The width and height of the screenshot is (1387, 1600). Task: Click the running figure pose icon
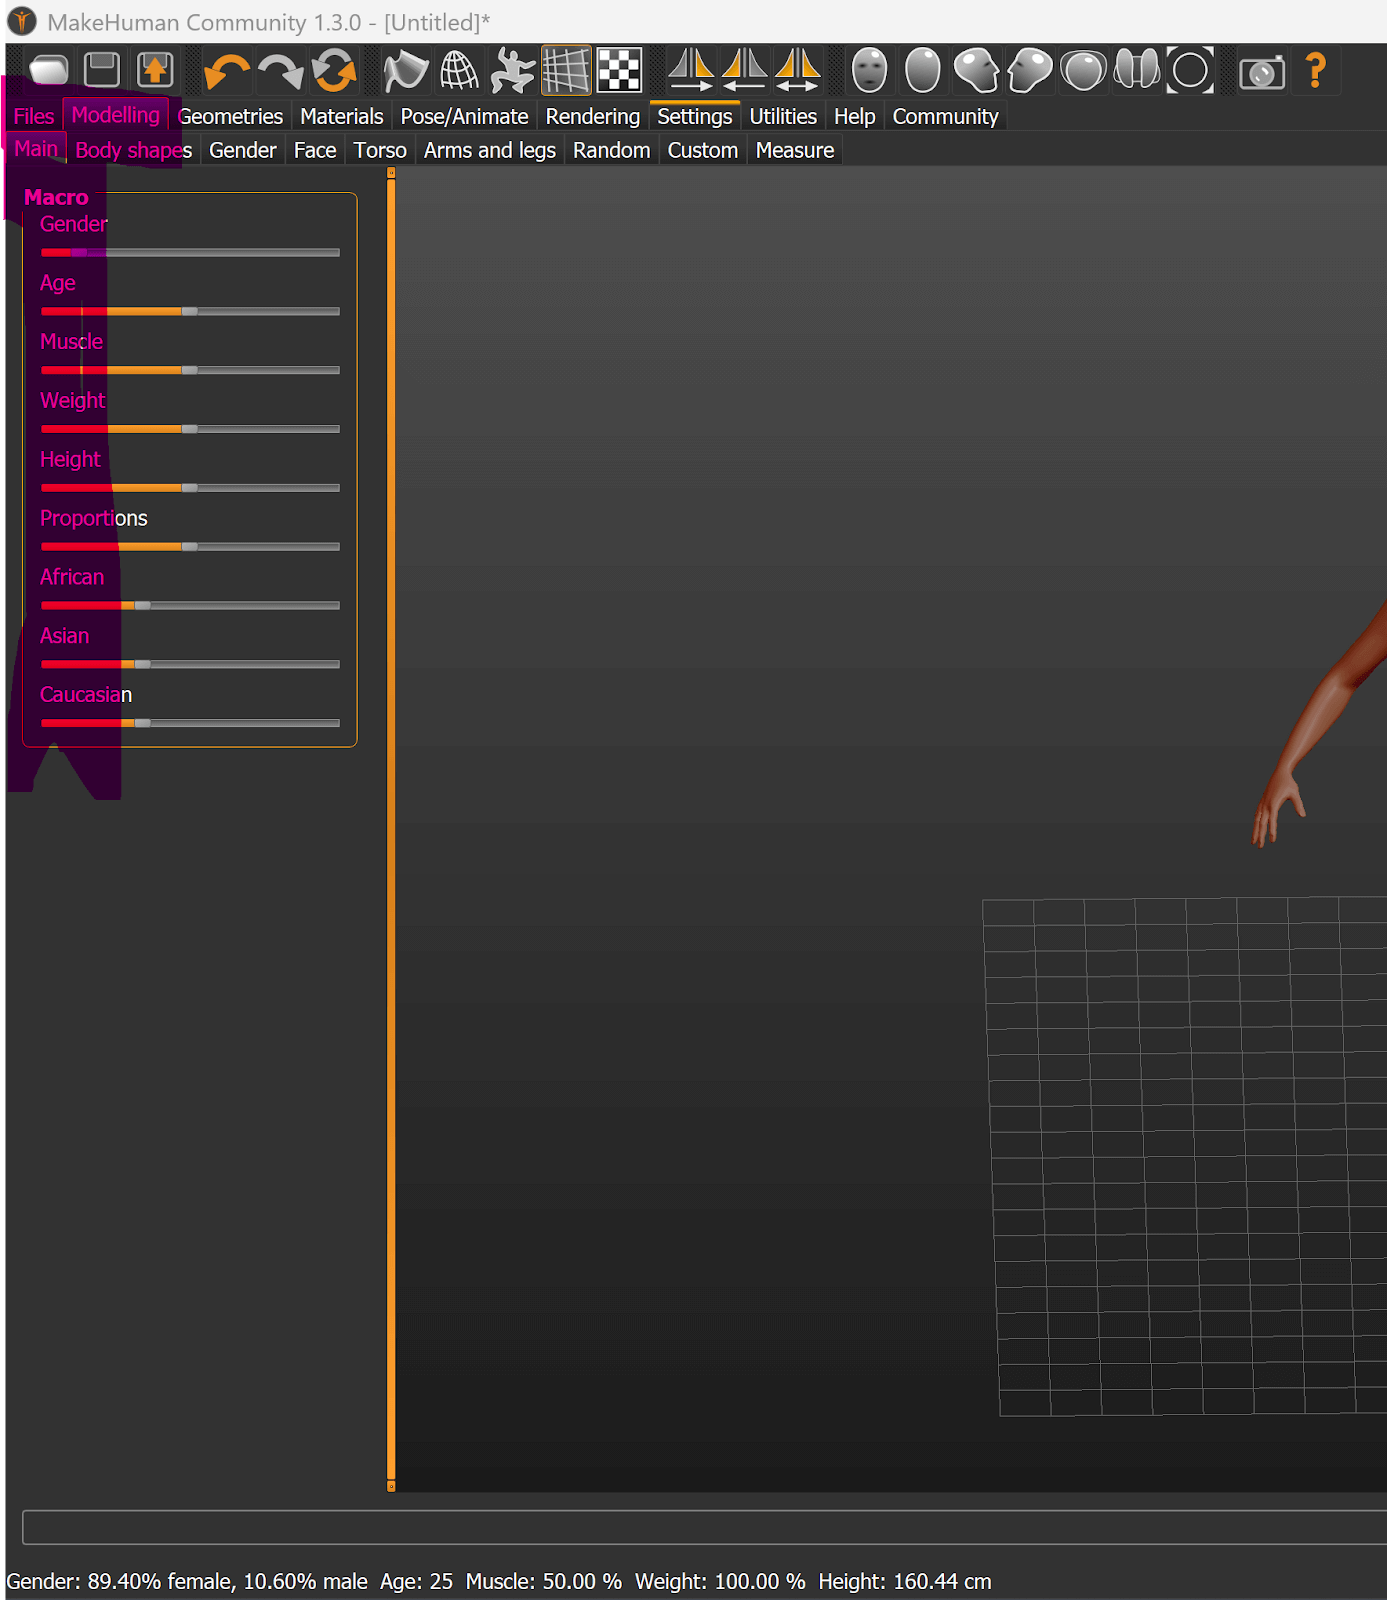[x=512, y=71]
